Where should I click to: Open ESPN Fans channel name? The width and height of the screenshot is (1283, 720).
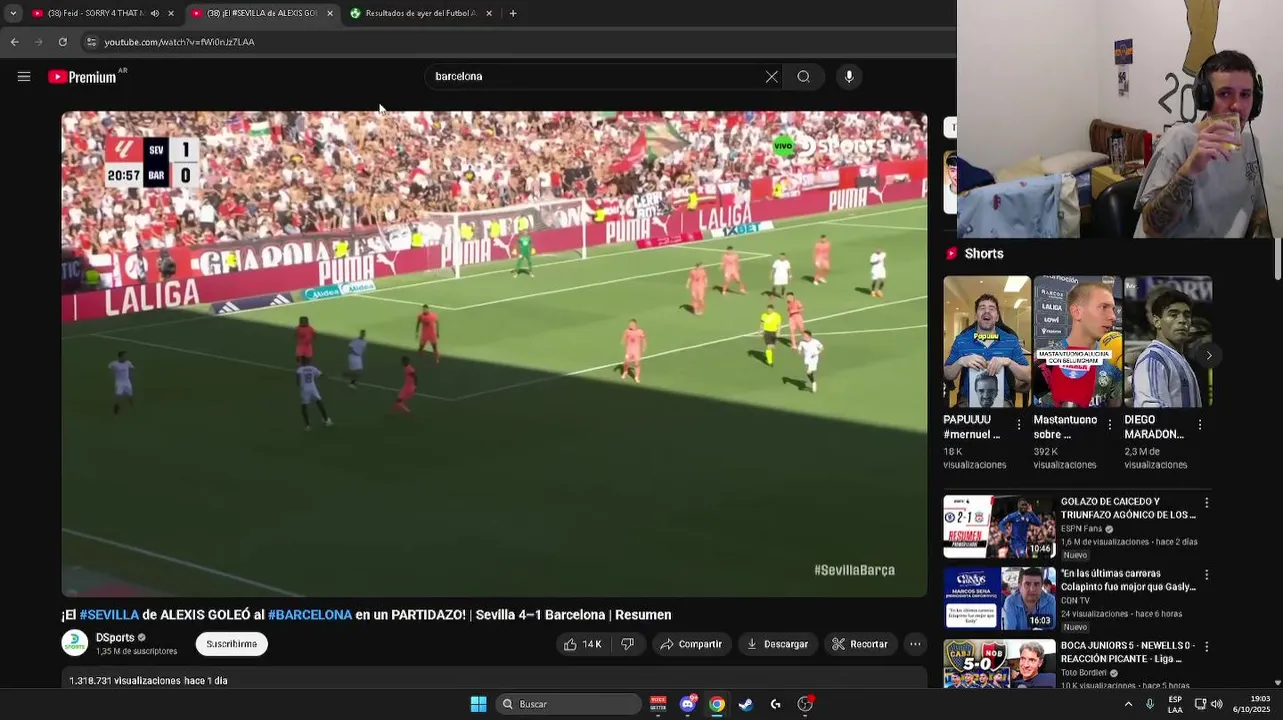(x=1081, y=529)
